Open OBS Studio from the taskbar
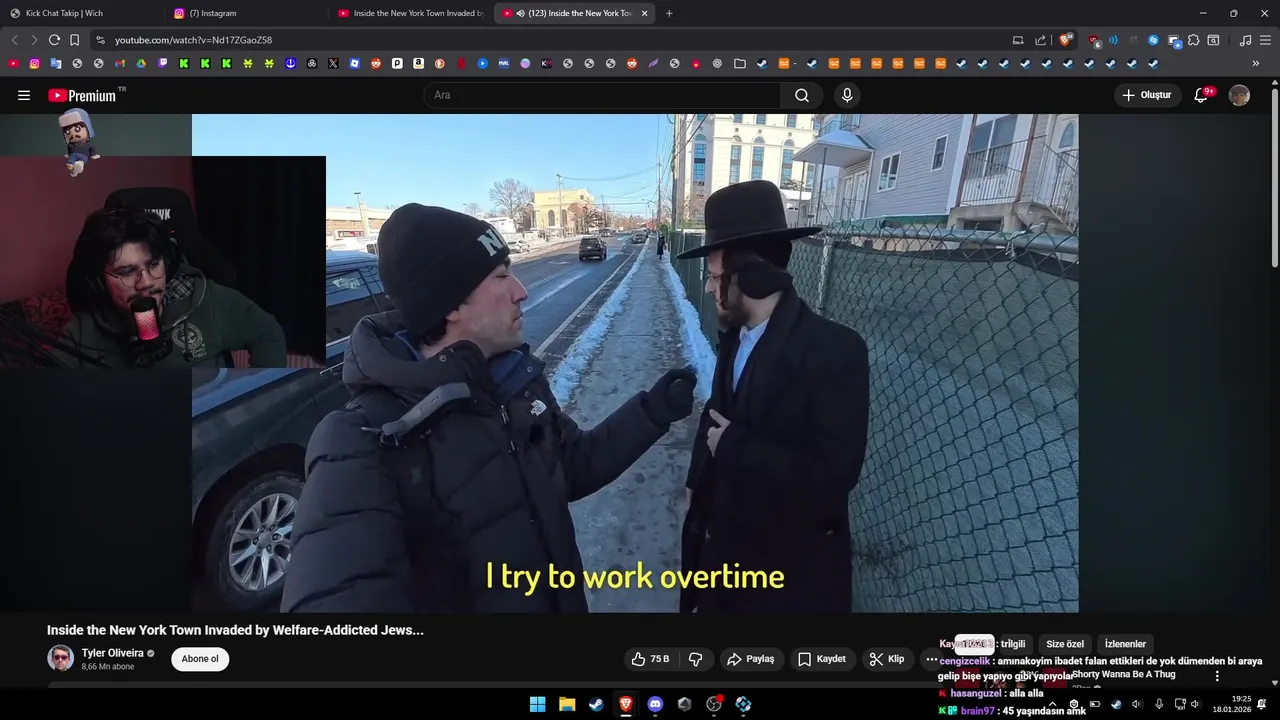The width and height of the screenshot is (1280, 720). point(714,704)
